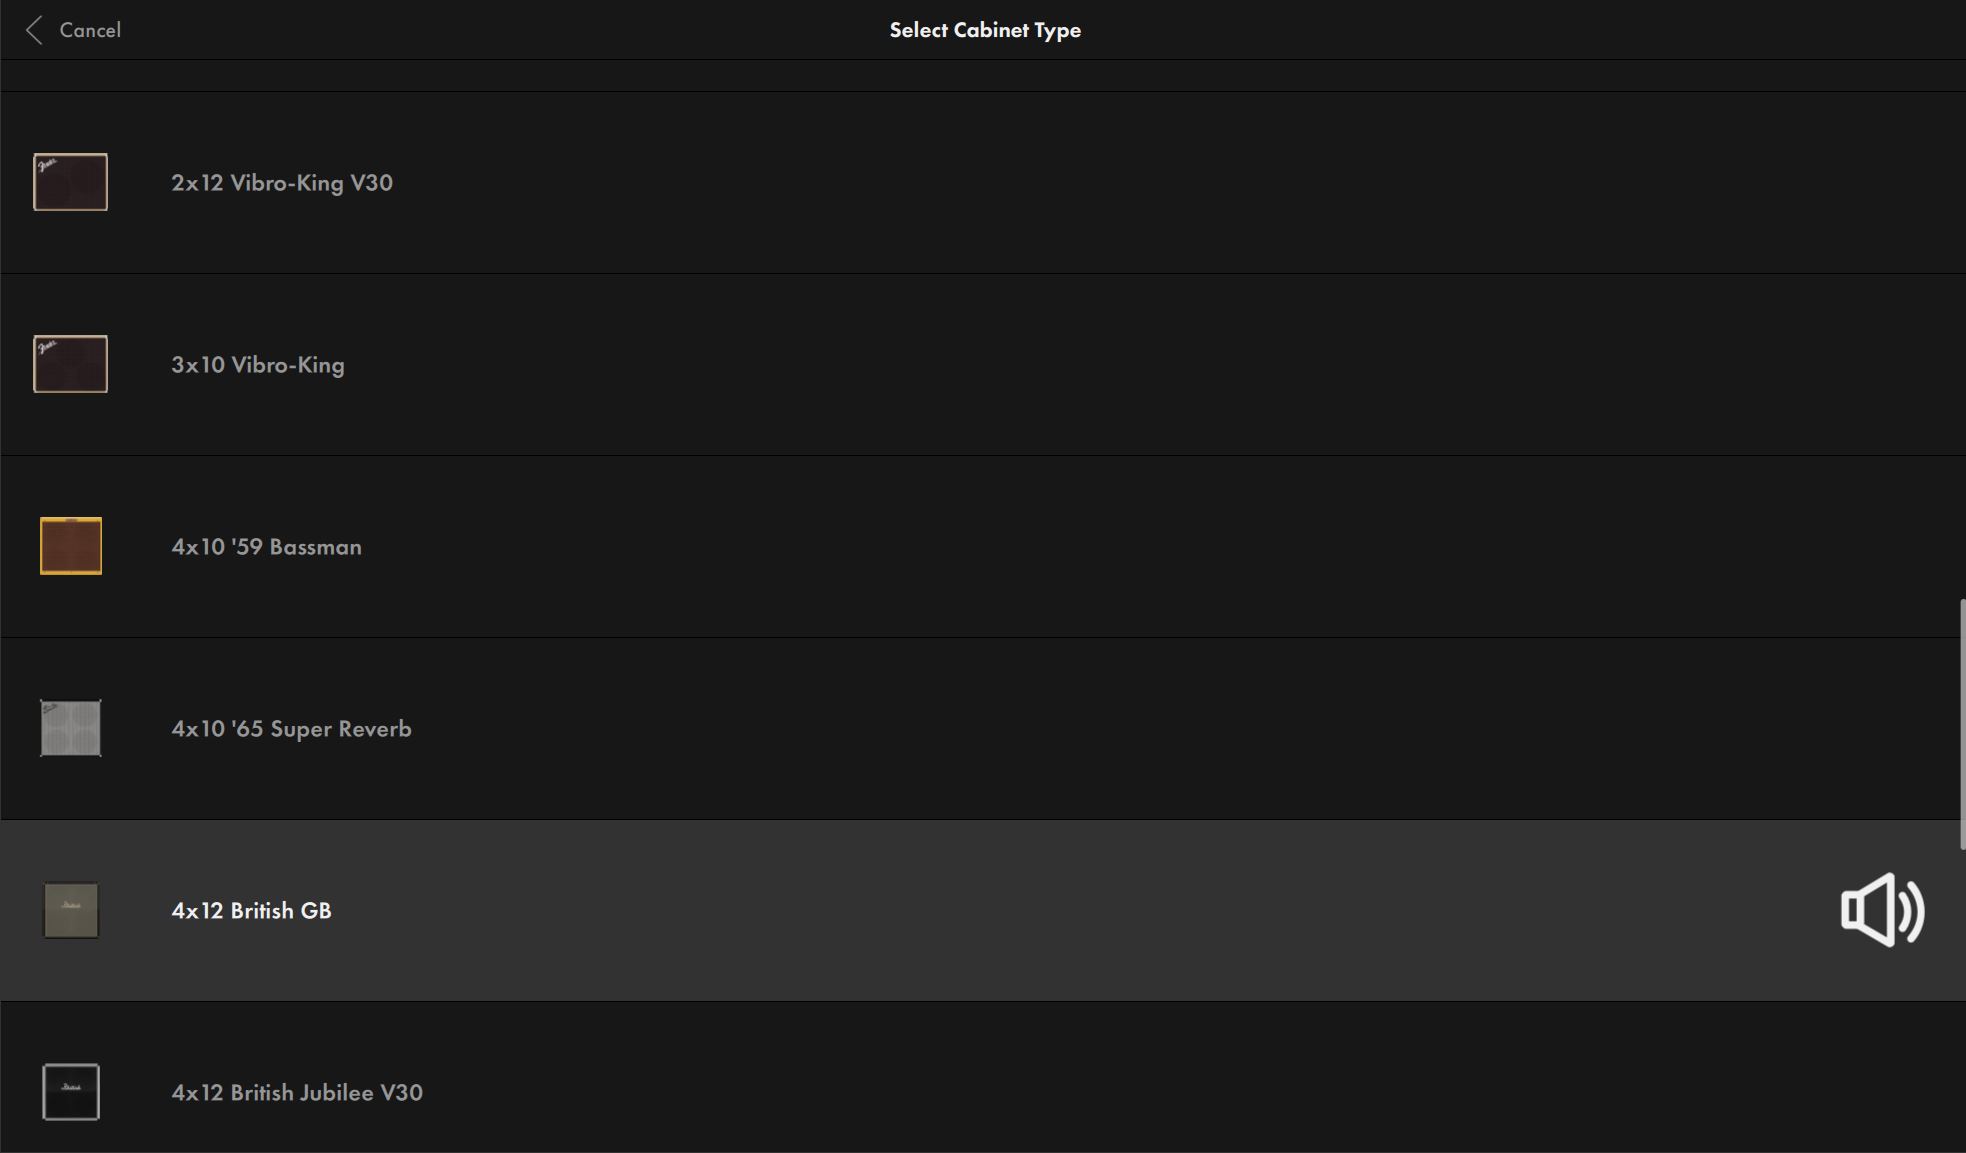Click the 4x12 British GB cabinet icon
1966x1153 pixels.
pyautogui.click(x=70, y=910)
